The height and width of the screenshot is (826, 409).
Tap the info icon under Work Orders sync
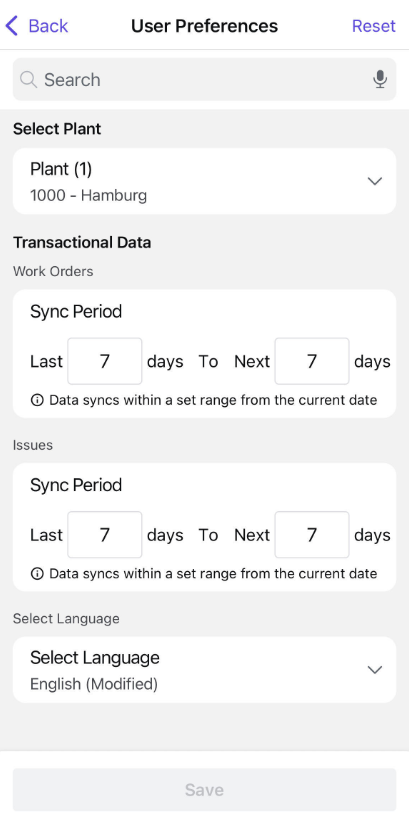click(x=37, y=400)
